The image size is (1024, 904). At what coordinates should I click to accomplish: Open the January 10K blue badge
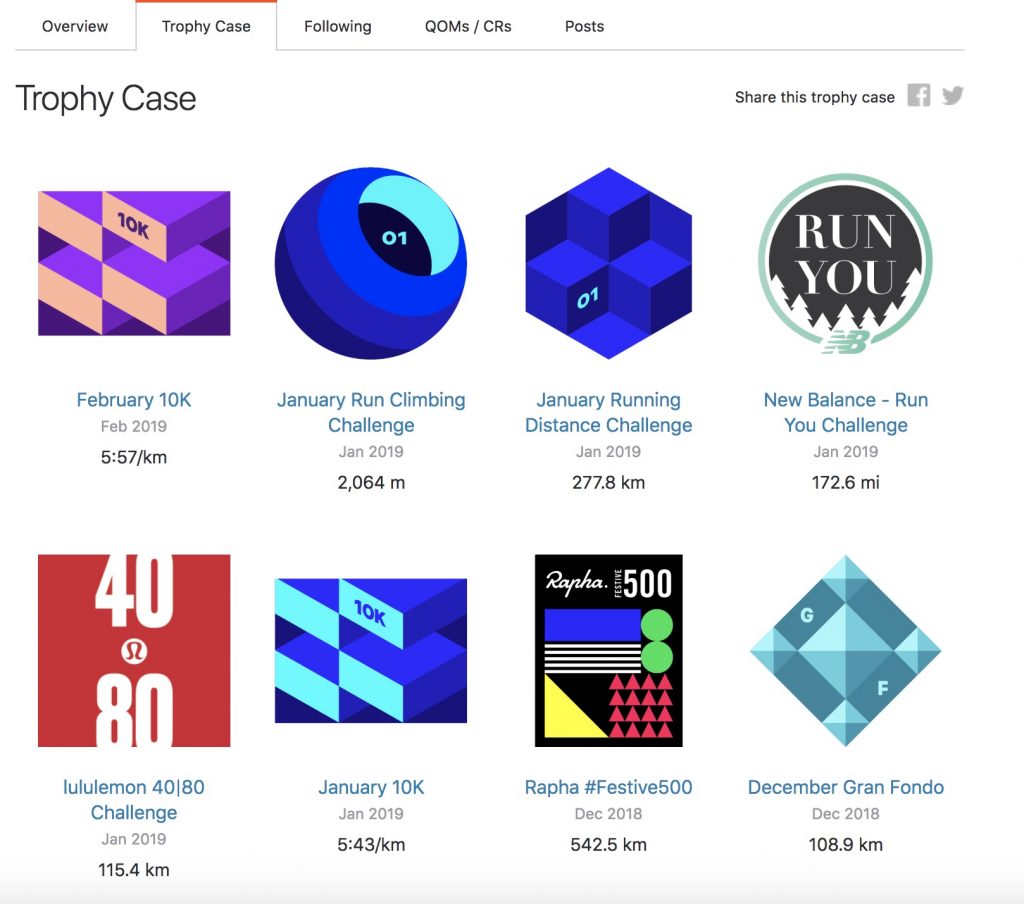[x=371, y=651]
